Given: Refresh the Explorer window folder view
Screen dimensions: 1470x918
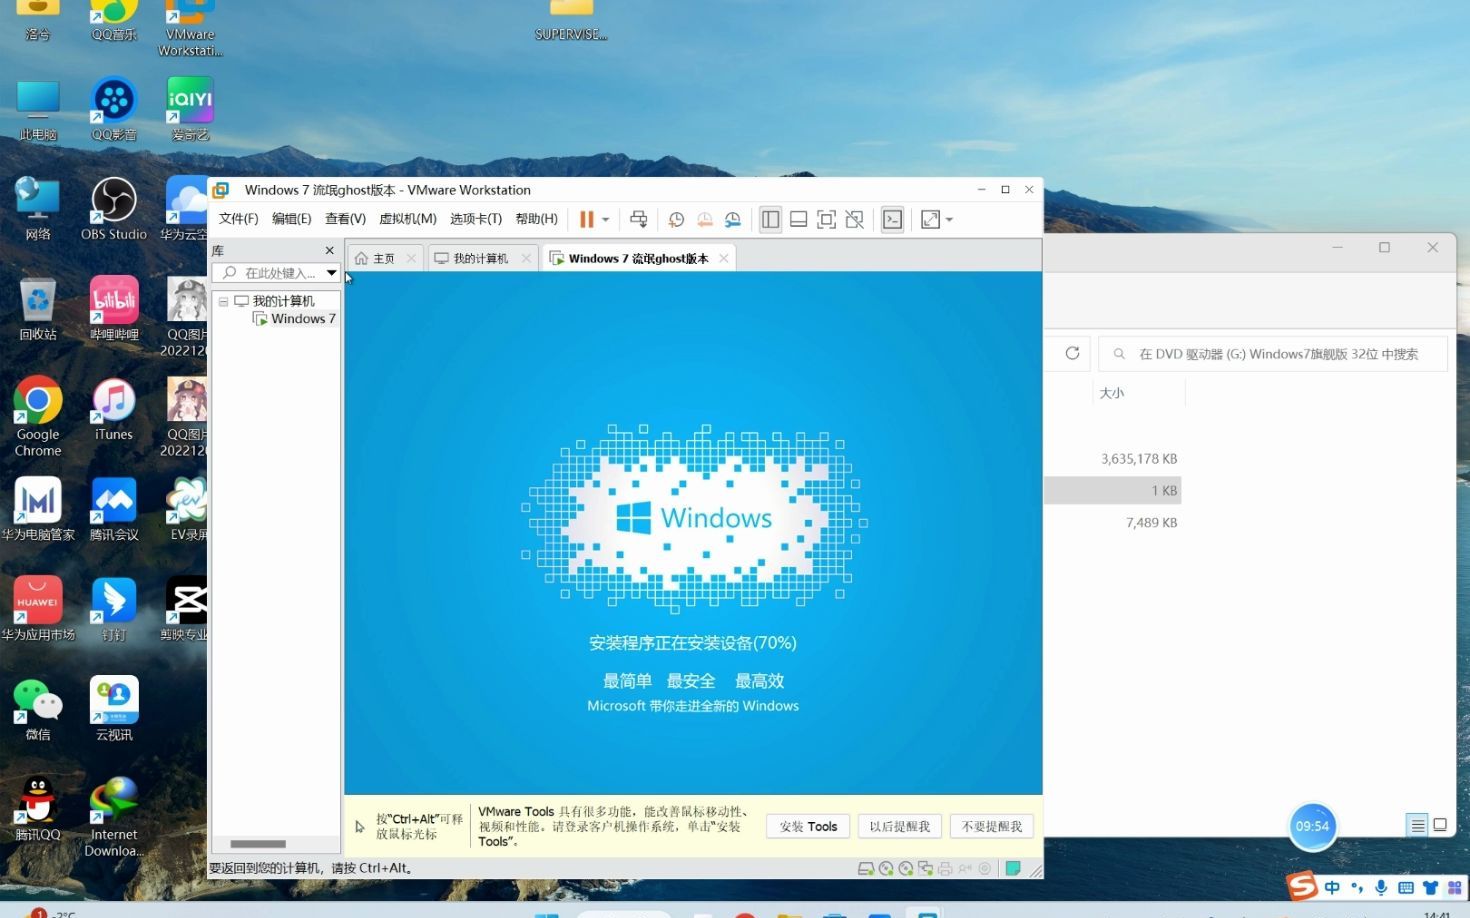Looking at the screenshot, I should tap(1072, 353).
